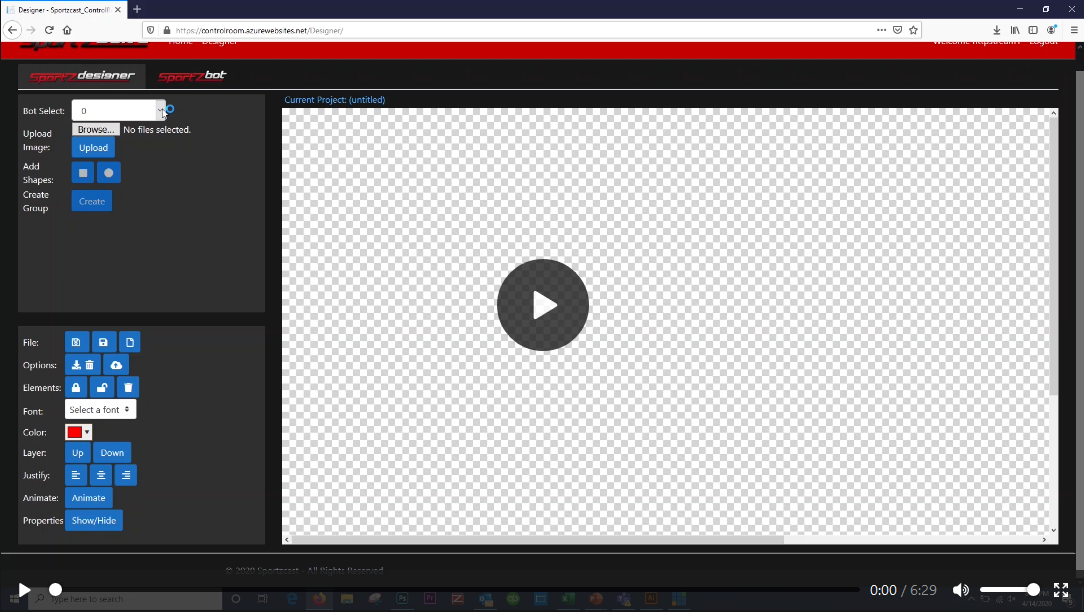Viewport: 1084px width, 612px height.
Task: Add a square shape
Action: [x=83, y=173]
